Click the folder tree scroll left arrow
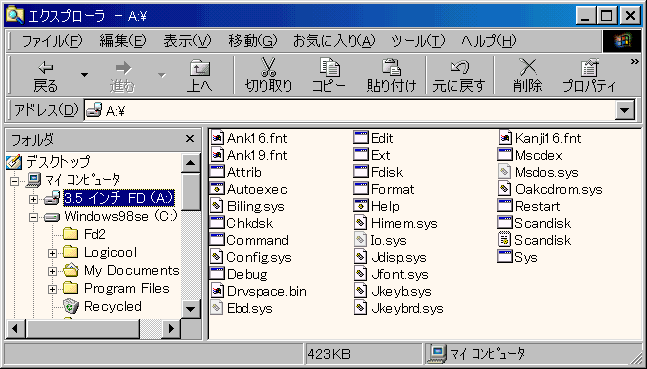Viewport: 647px width, 369px height. click(x=15, y=329)
